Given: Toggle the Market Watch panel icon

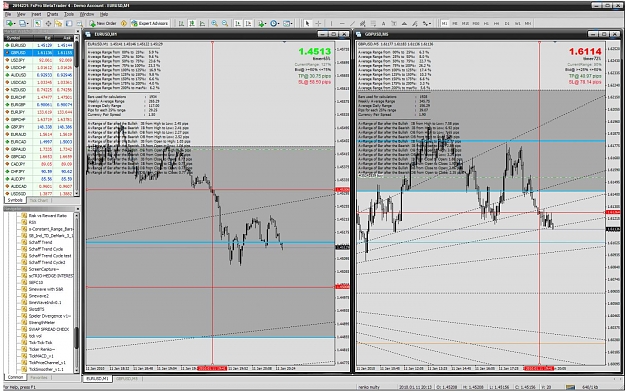Looking at the screenshot, I should (x=37, y=24).
